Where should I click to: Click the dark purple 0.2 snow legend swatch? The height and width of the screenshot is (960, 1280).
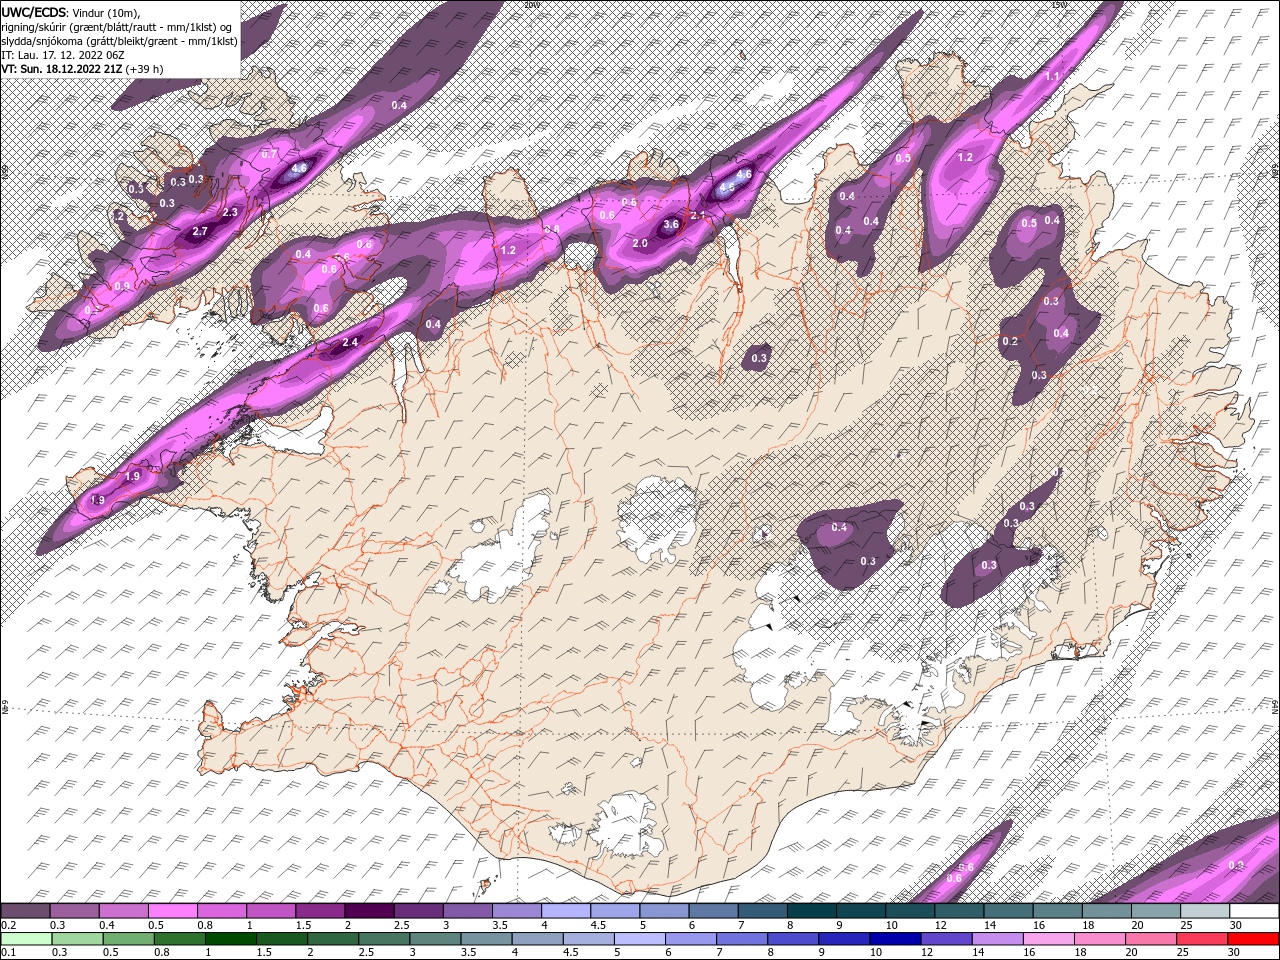pyautogui.click(x=25, y=911)
